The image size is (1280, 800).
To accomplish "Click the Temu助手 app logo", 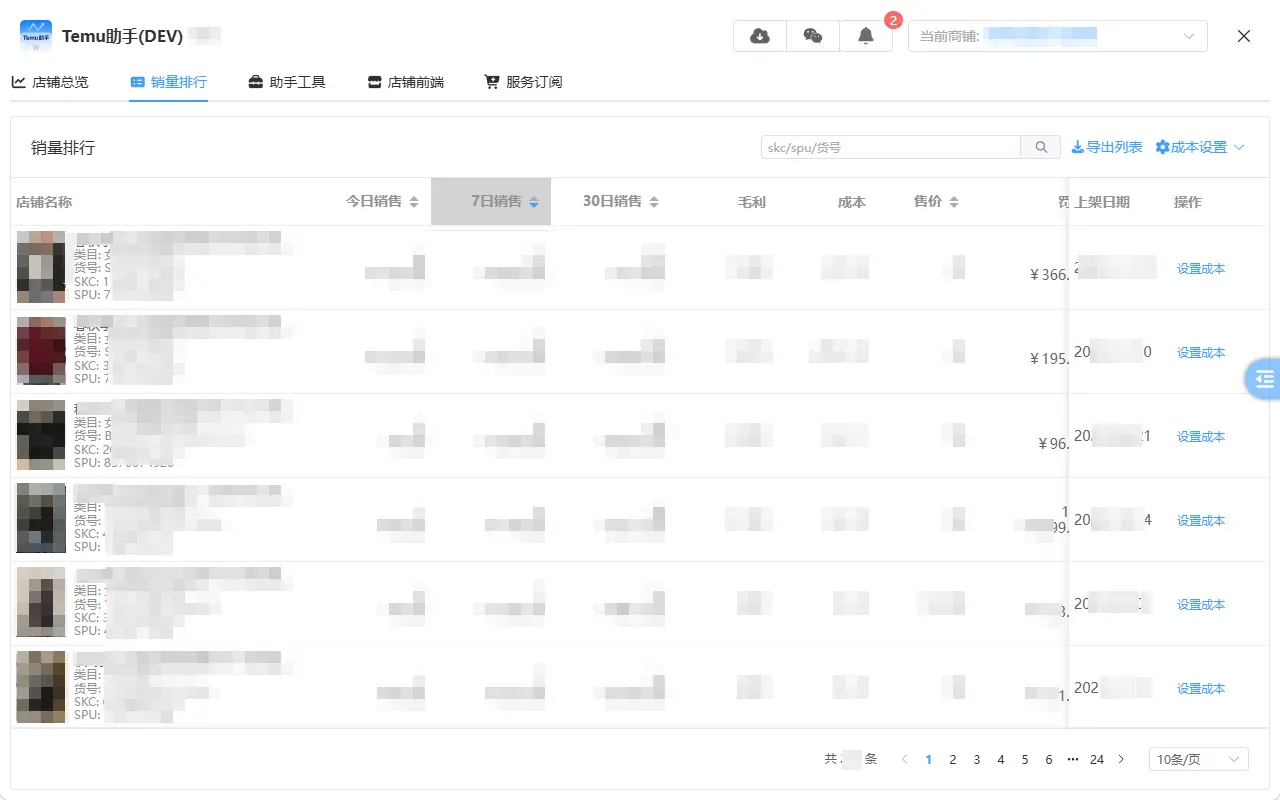I will [x=36, y=36].
